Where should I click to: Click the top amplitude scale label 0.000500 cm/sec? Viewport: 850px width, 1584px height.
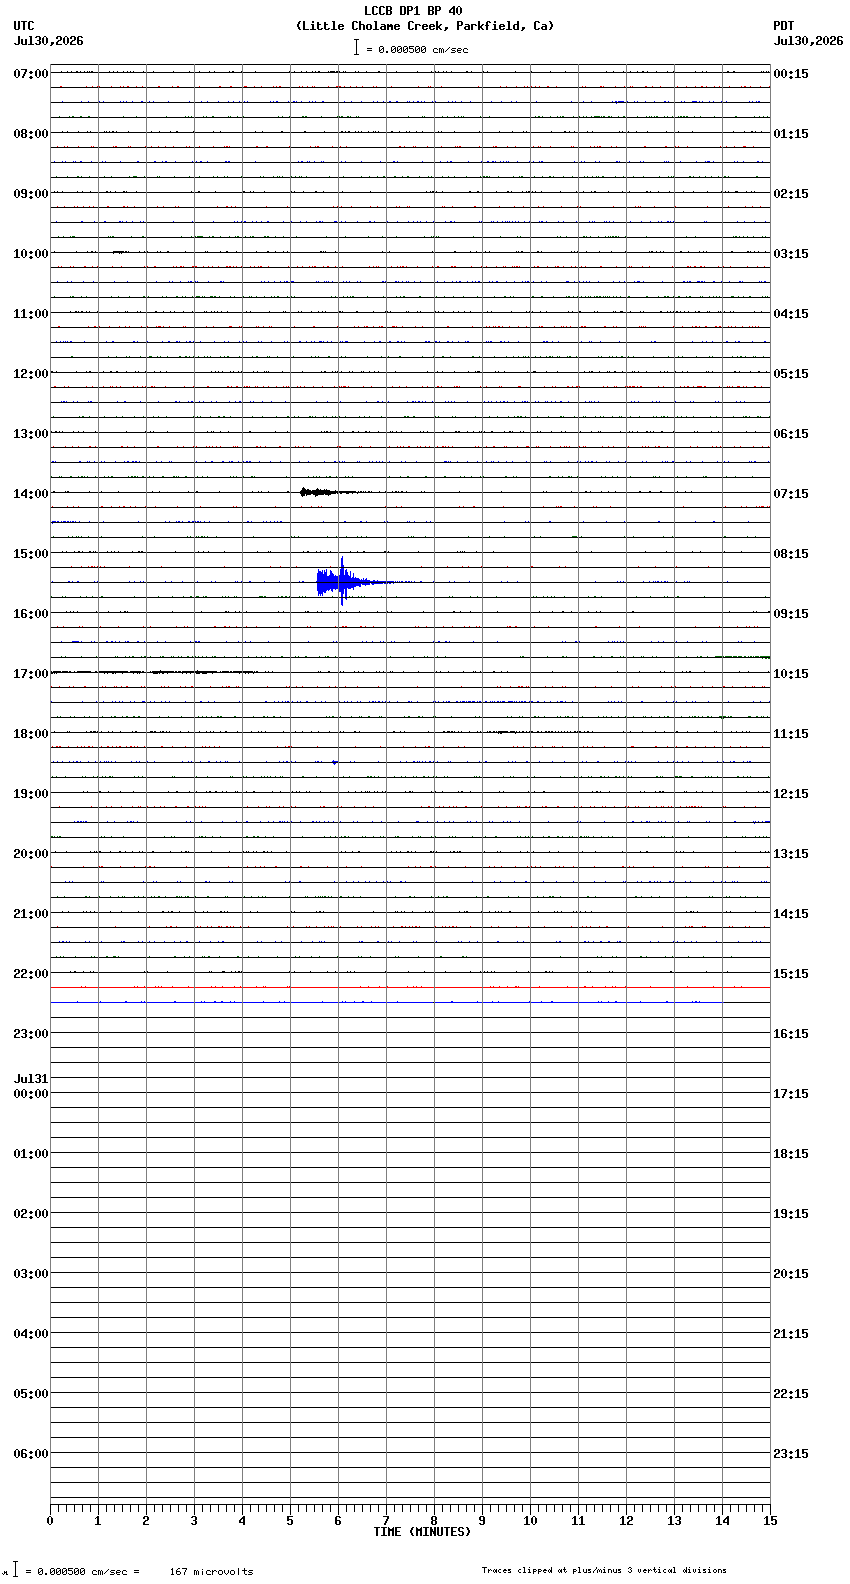(423, 49)
